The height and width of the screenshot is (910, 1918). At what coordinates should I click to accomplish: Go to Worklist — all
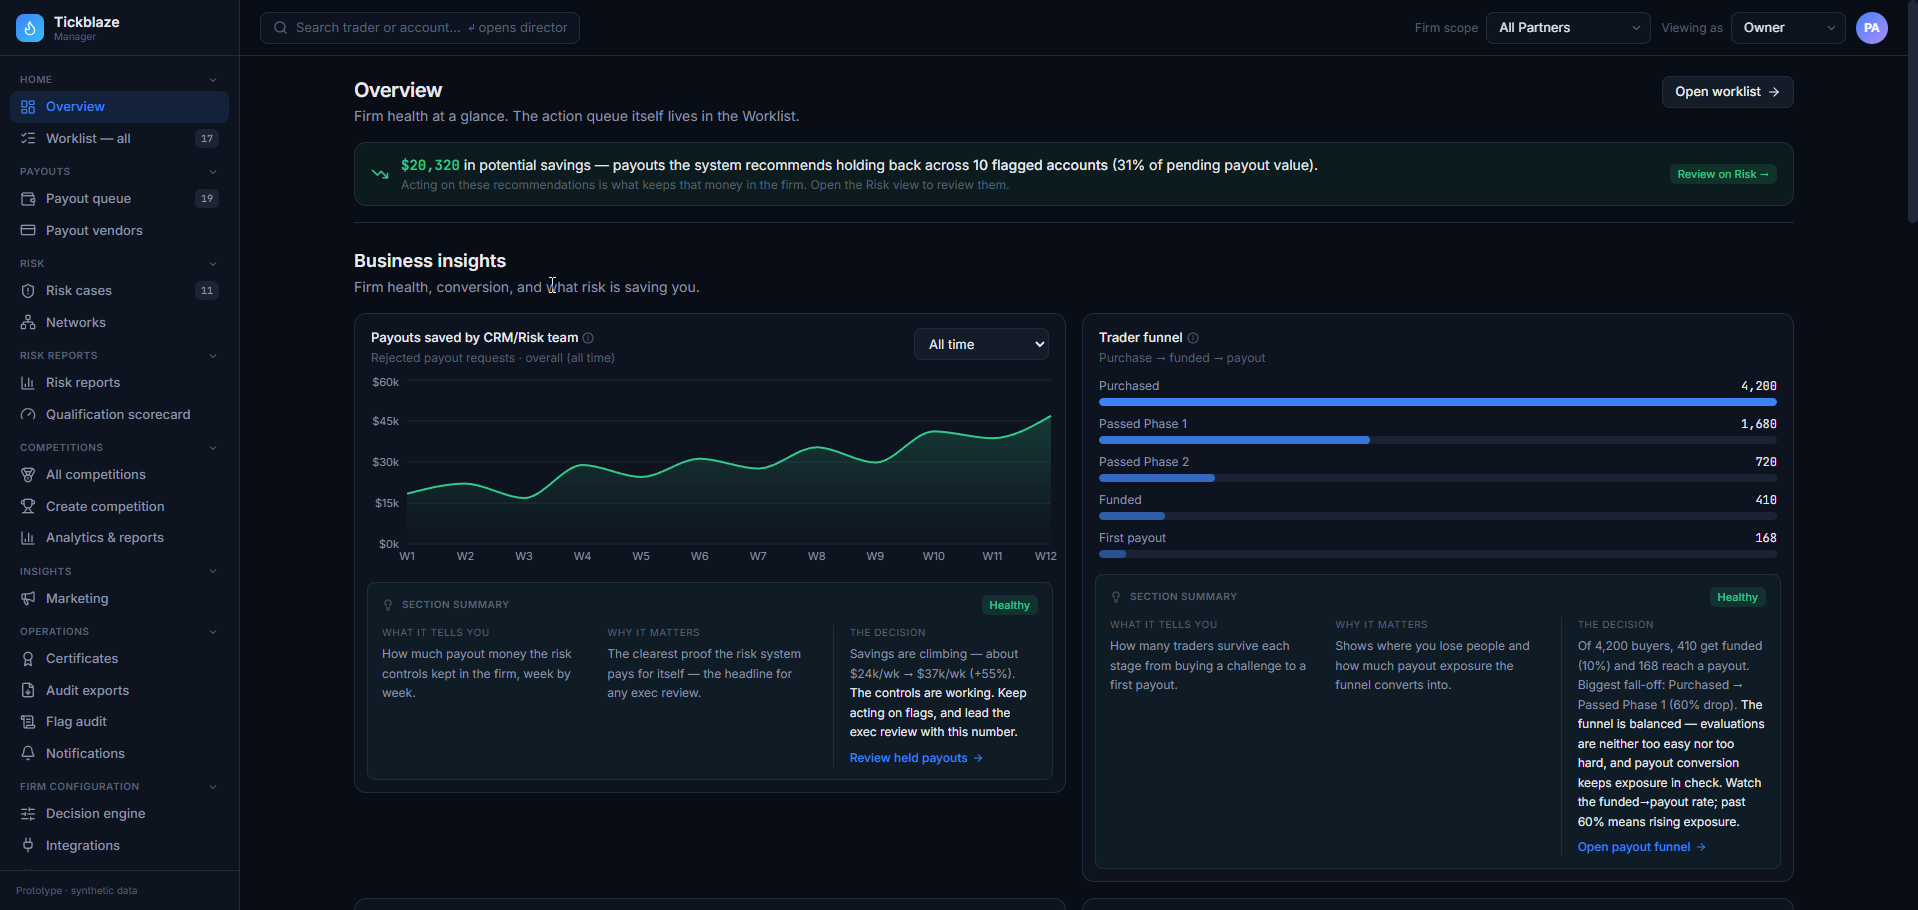pyautogui.click(x=119, y=139)
